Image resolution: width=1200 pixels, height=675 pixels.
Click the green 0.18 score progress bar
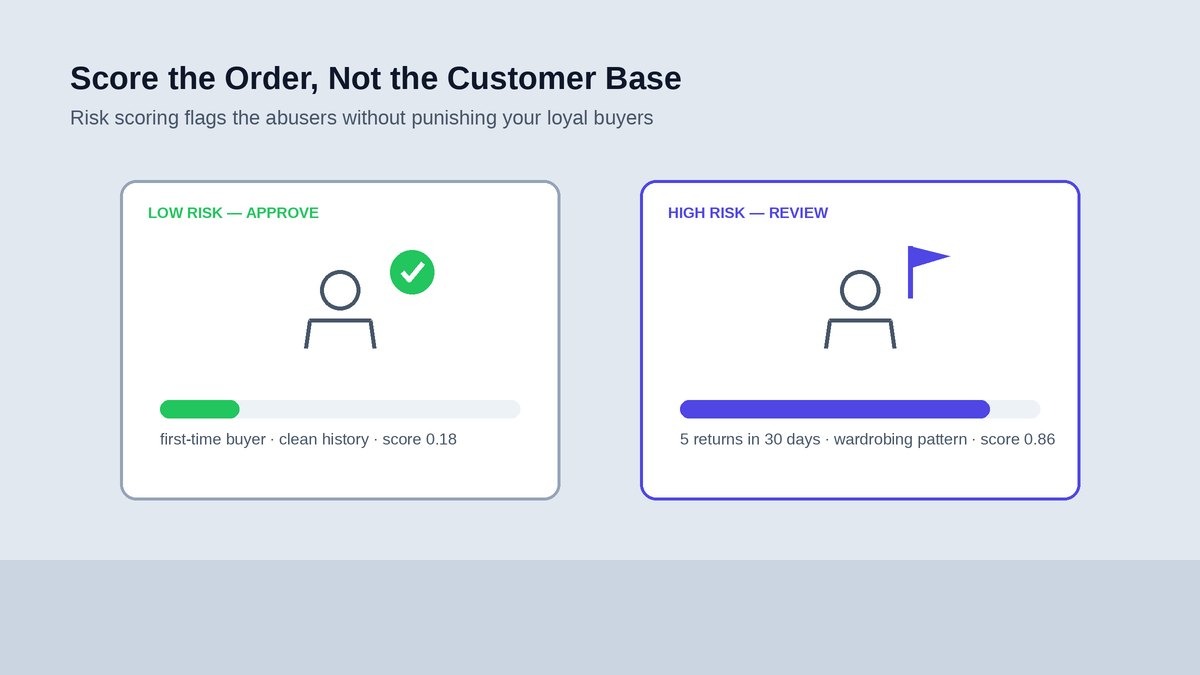340,409
